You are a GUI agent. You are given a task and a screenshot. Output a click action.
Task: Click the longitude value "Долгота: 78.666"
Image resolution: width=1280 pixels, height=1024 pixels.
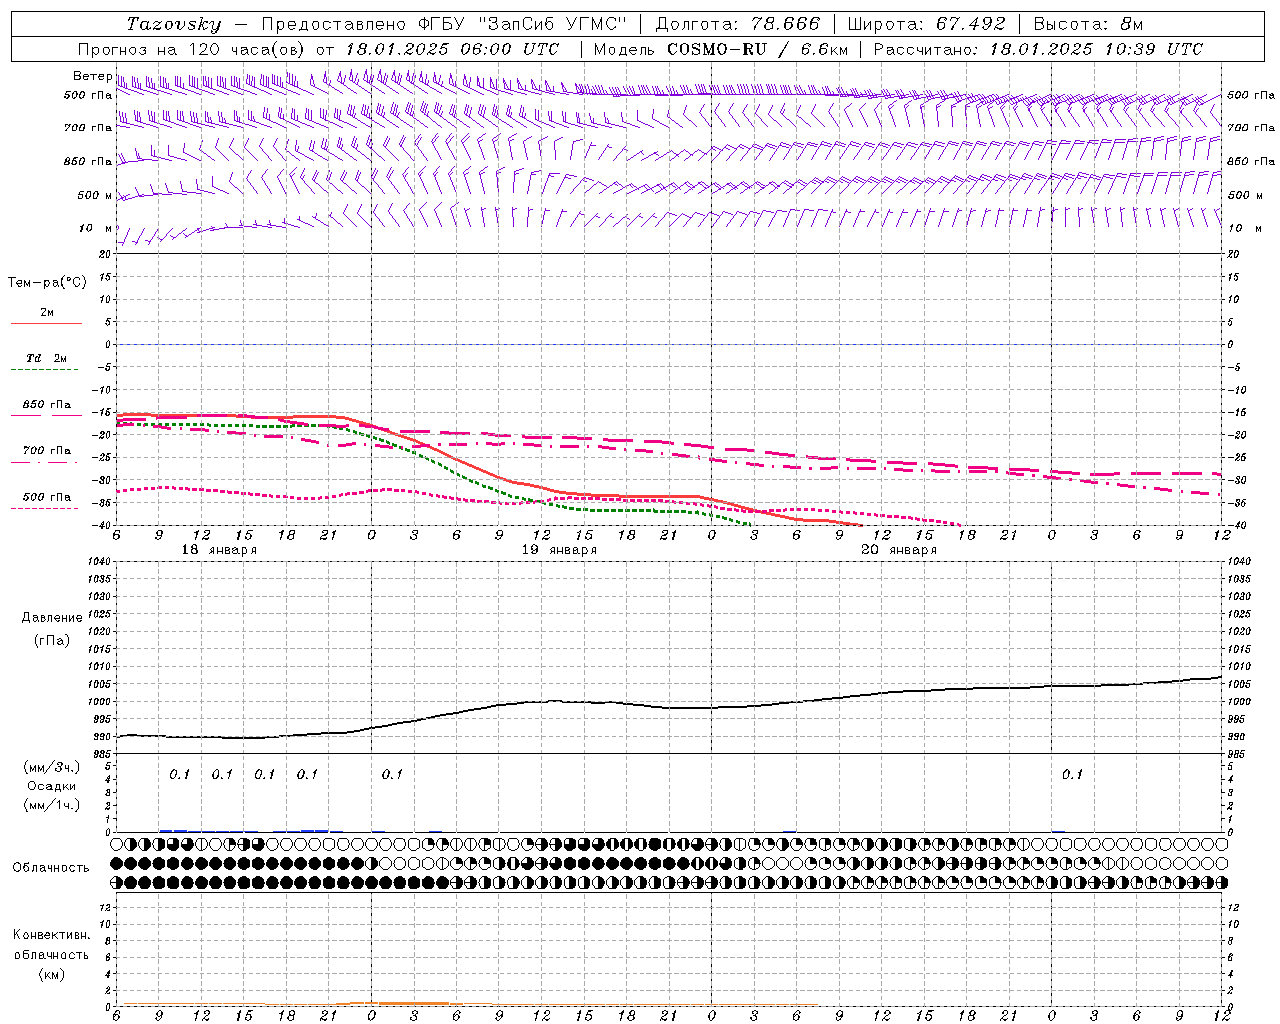737,24
